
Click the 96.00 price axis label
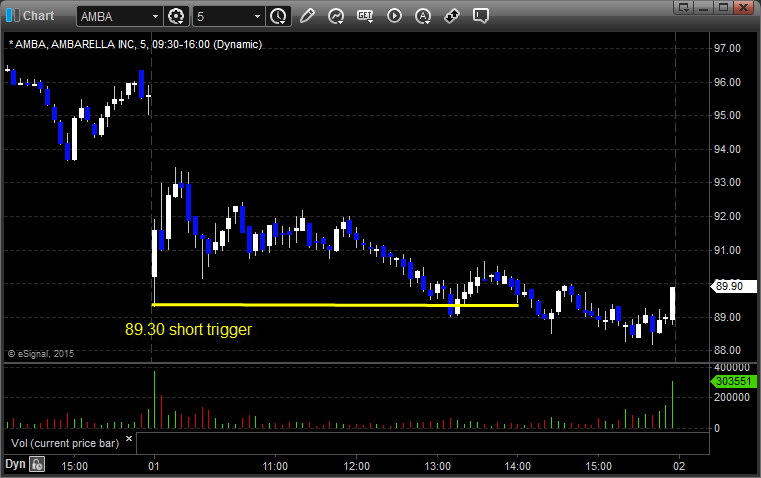pyautogui.click(x=728, y=82)
